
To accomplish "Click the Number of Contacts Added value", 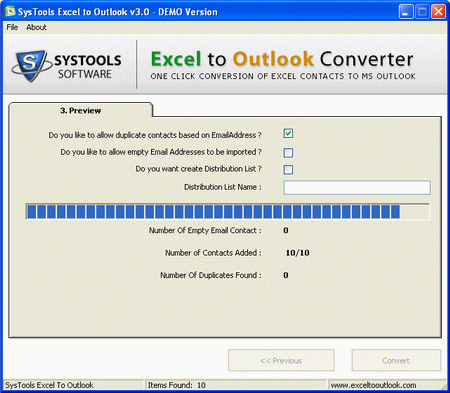I will point(297,253).
